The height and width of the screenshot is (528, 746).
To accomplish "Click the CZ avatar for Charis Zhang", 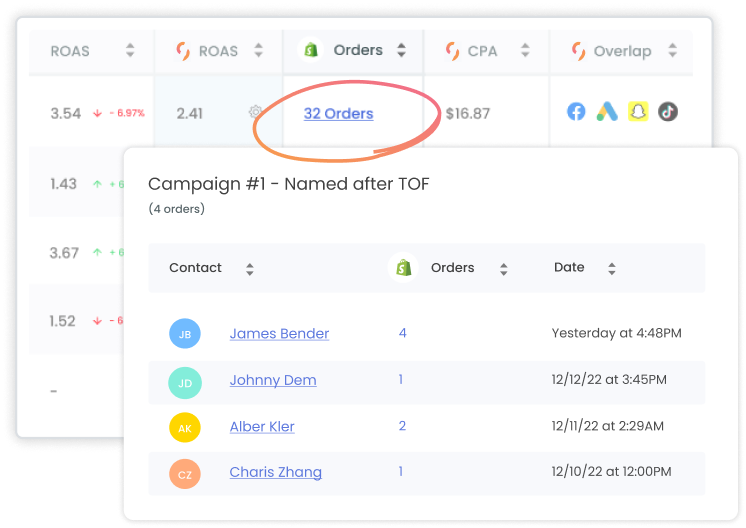I will pyautogui.click(x=185, y=474).
